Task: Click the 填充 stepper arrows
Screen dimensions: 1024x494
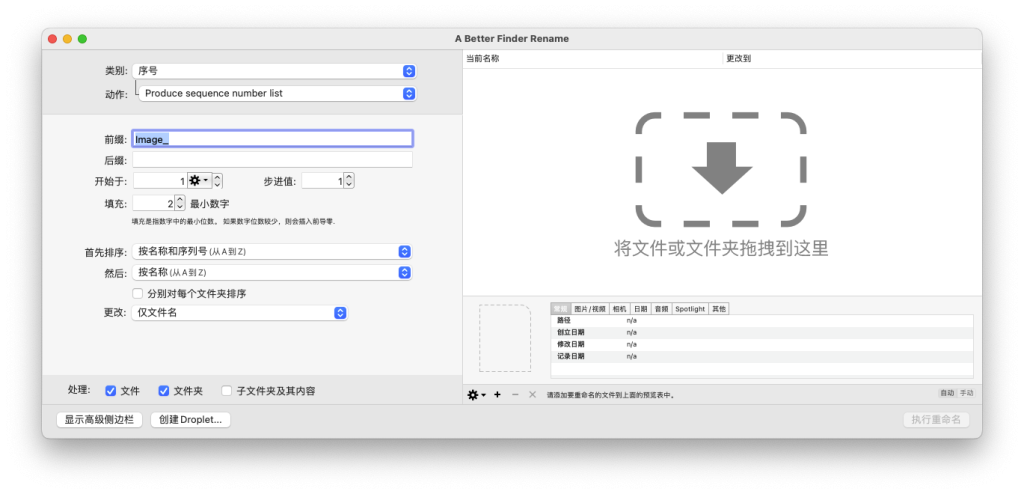Action: tap(180, 203)
